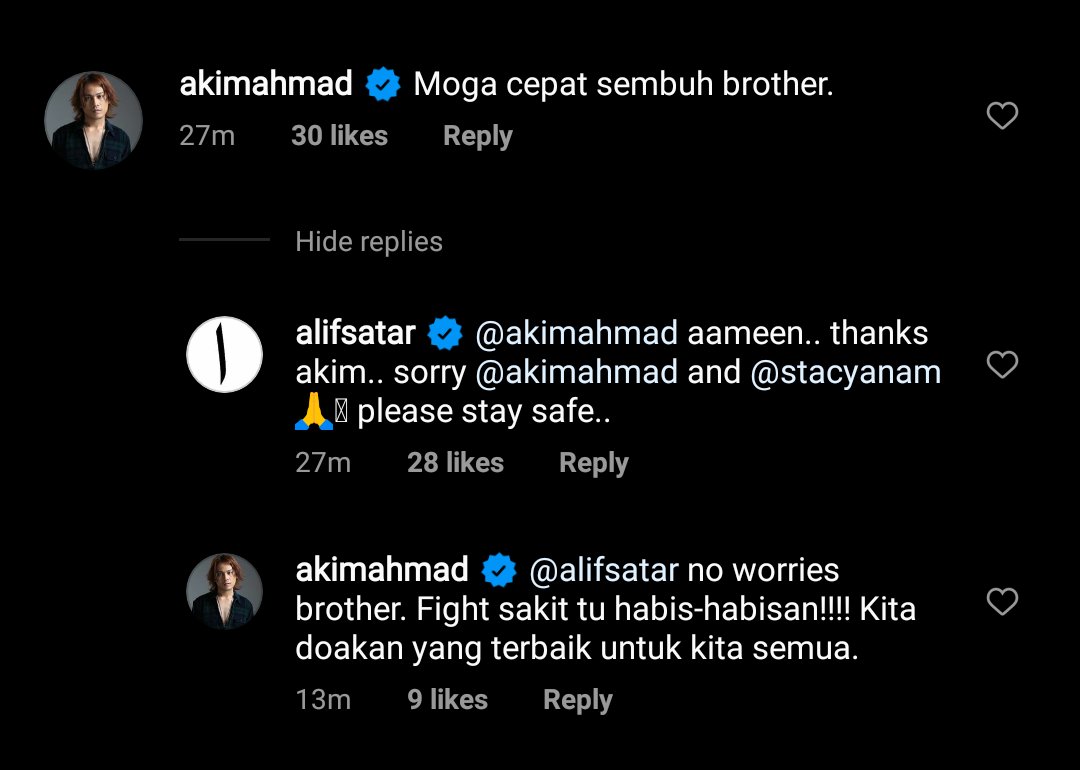This screenshot has height=770, width=1080.
Task: Tap the @alifsatar mention in akimahmad's reply
Action: point(603,571)
